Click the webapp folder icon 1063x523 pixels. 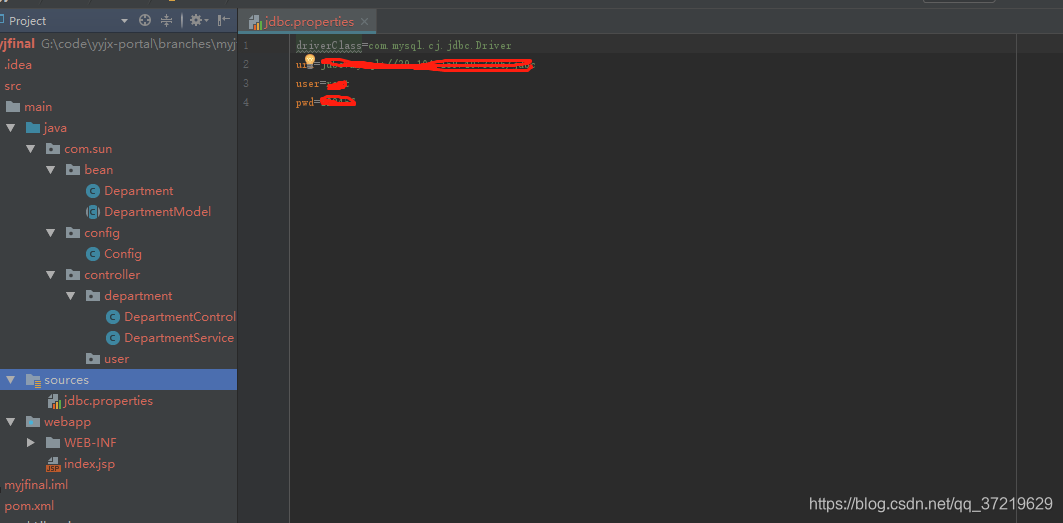point(33,422)
